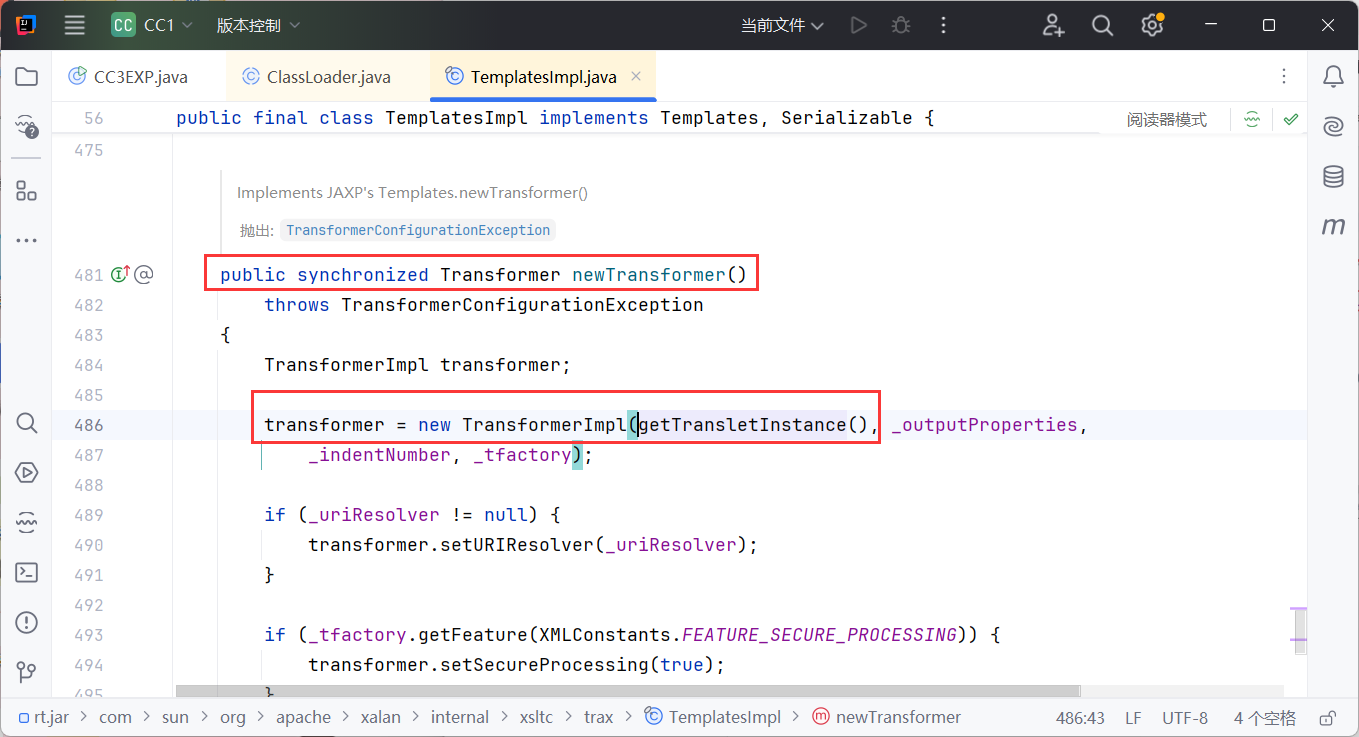1359x737 pixels.
Task: Open the Maven tool window
Action: point(1333,227)
